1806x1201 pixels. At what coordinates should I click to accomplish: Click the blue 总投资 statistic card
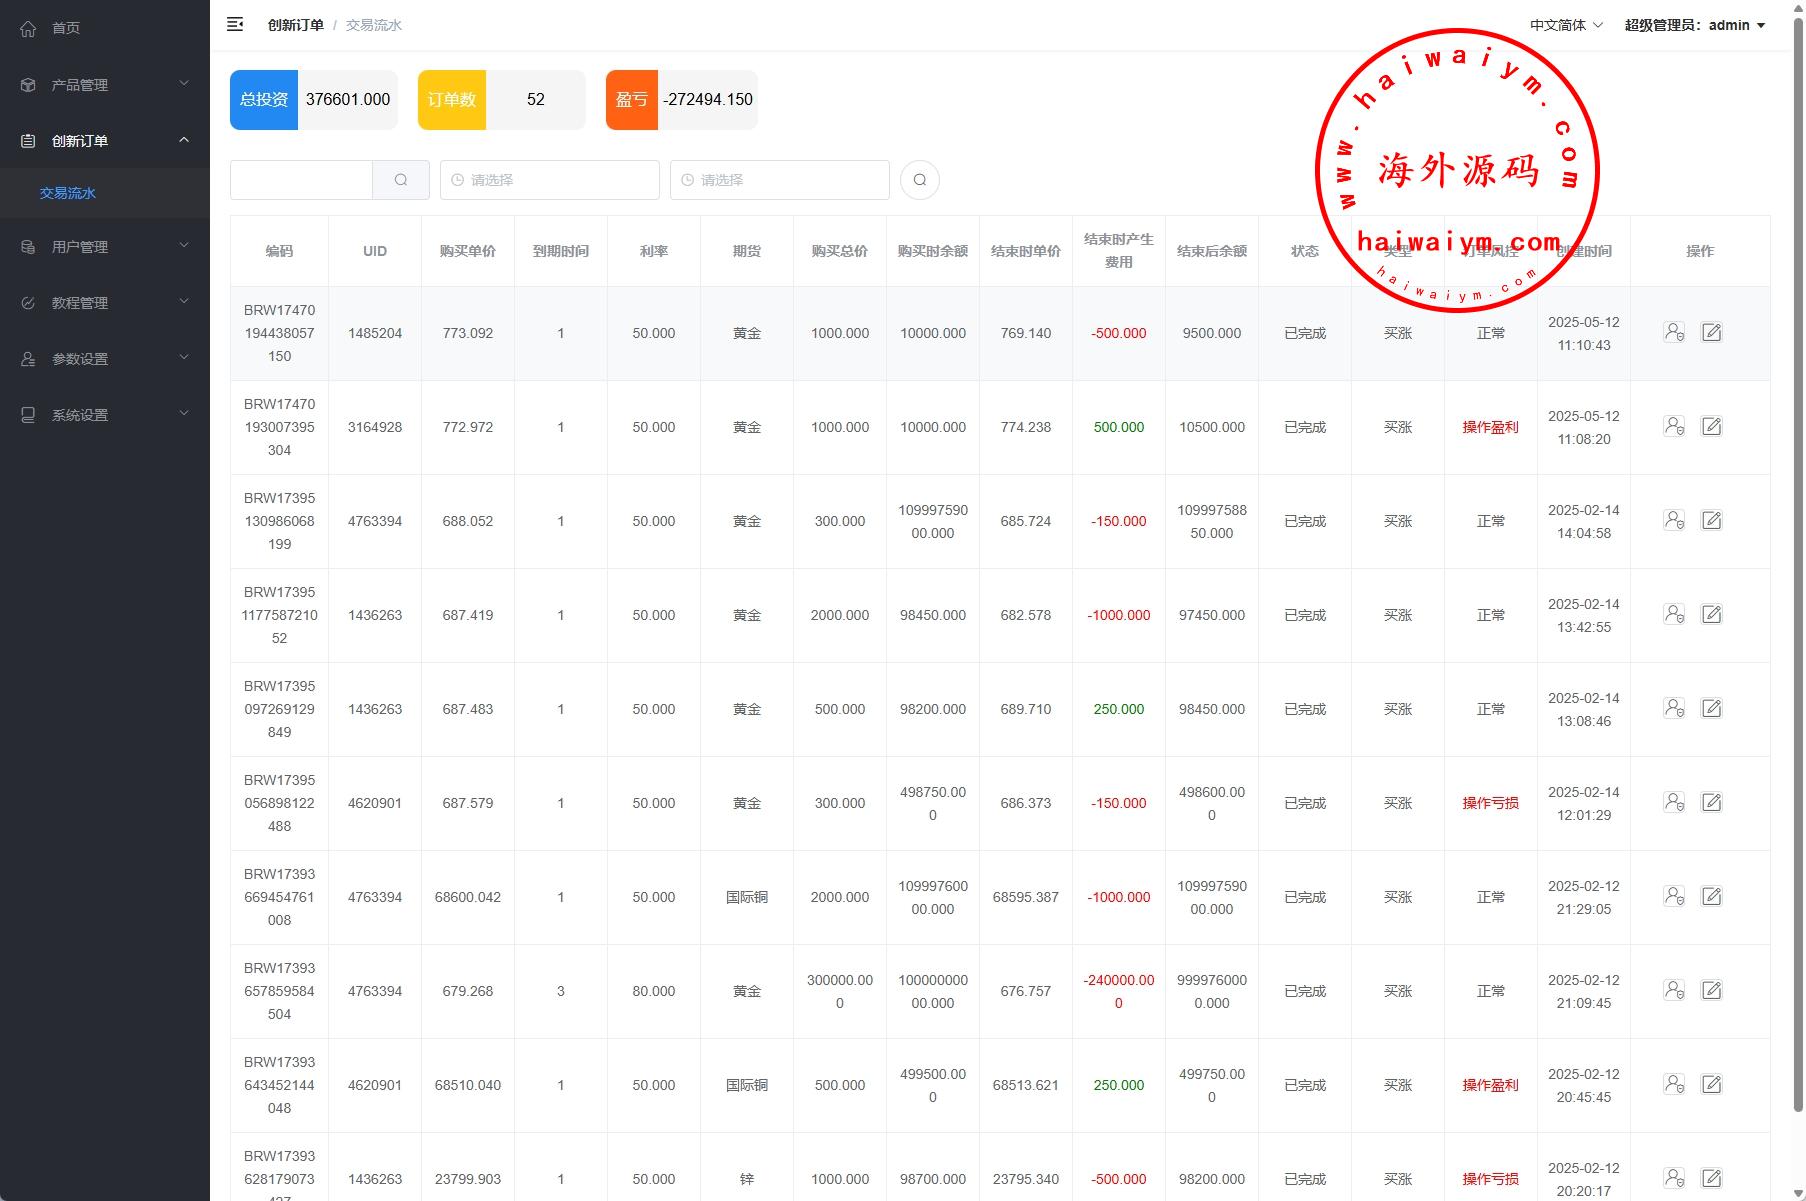pyautogui.click(x=264, y=100)
